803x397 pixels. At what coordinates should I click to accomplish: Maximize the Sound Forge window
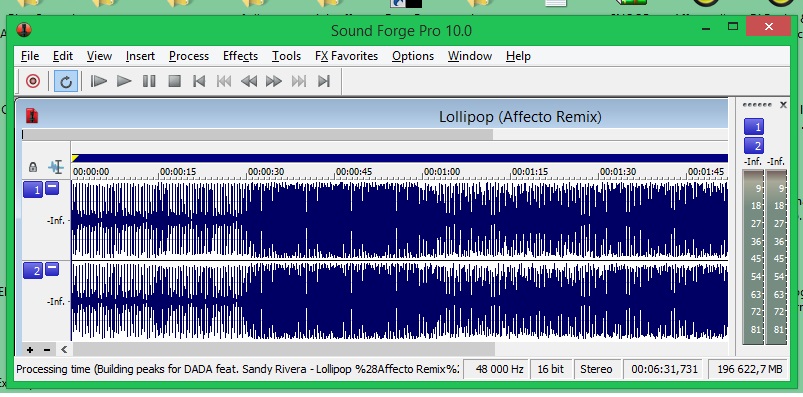pos(733,26)
